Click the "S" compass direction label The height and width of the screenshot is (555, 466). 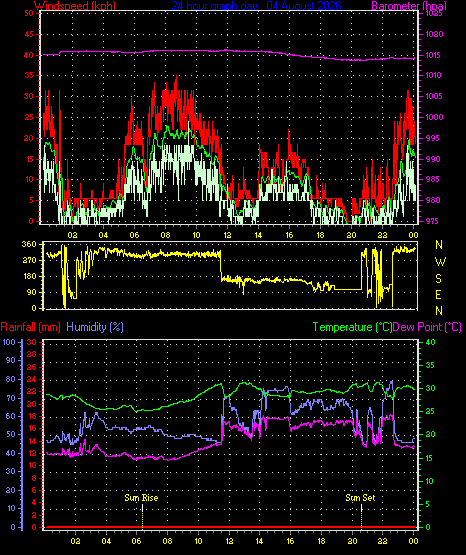point(438,279)
